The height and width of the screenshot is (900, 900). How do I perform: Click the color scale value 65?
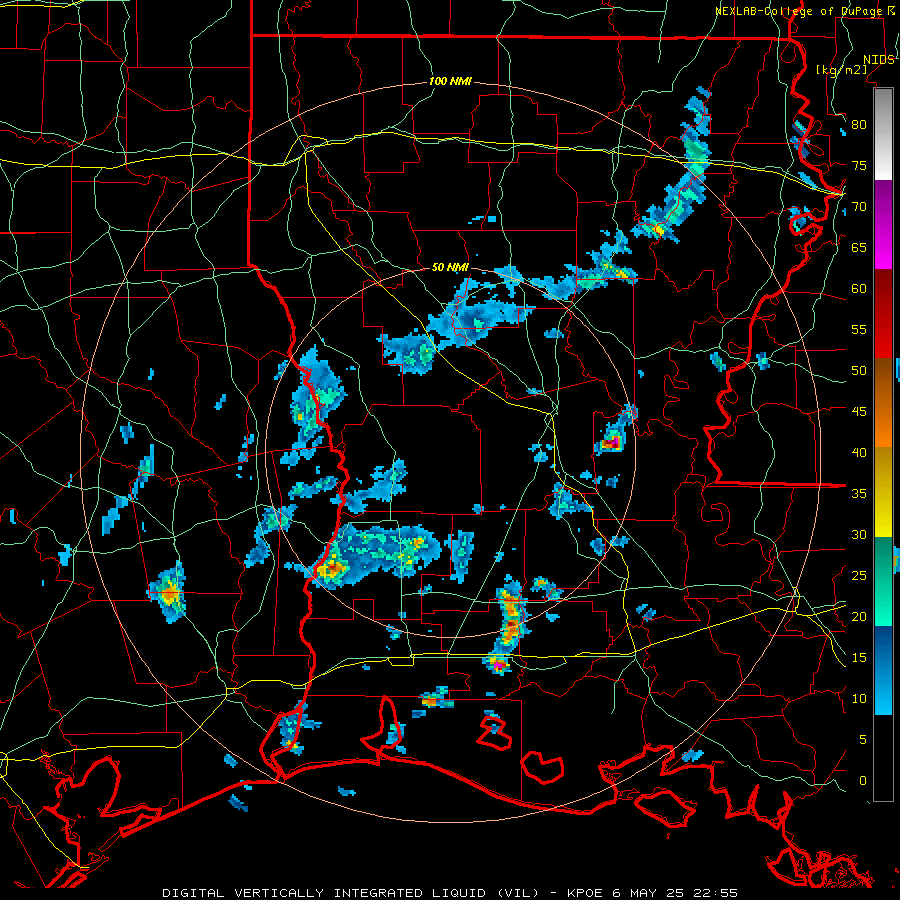click(x=859, y=248)
